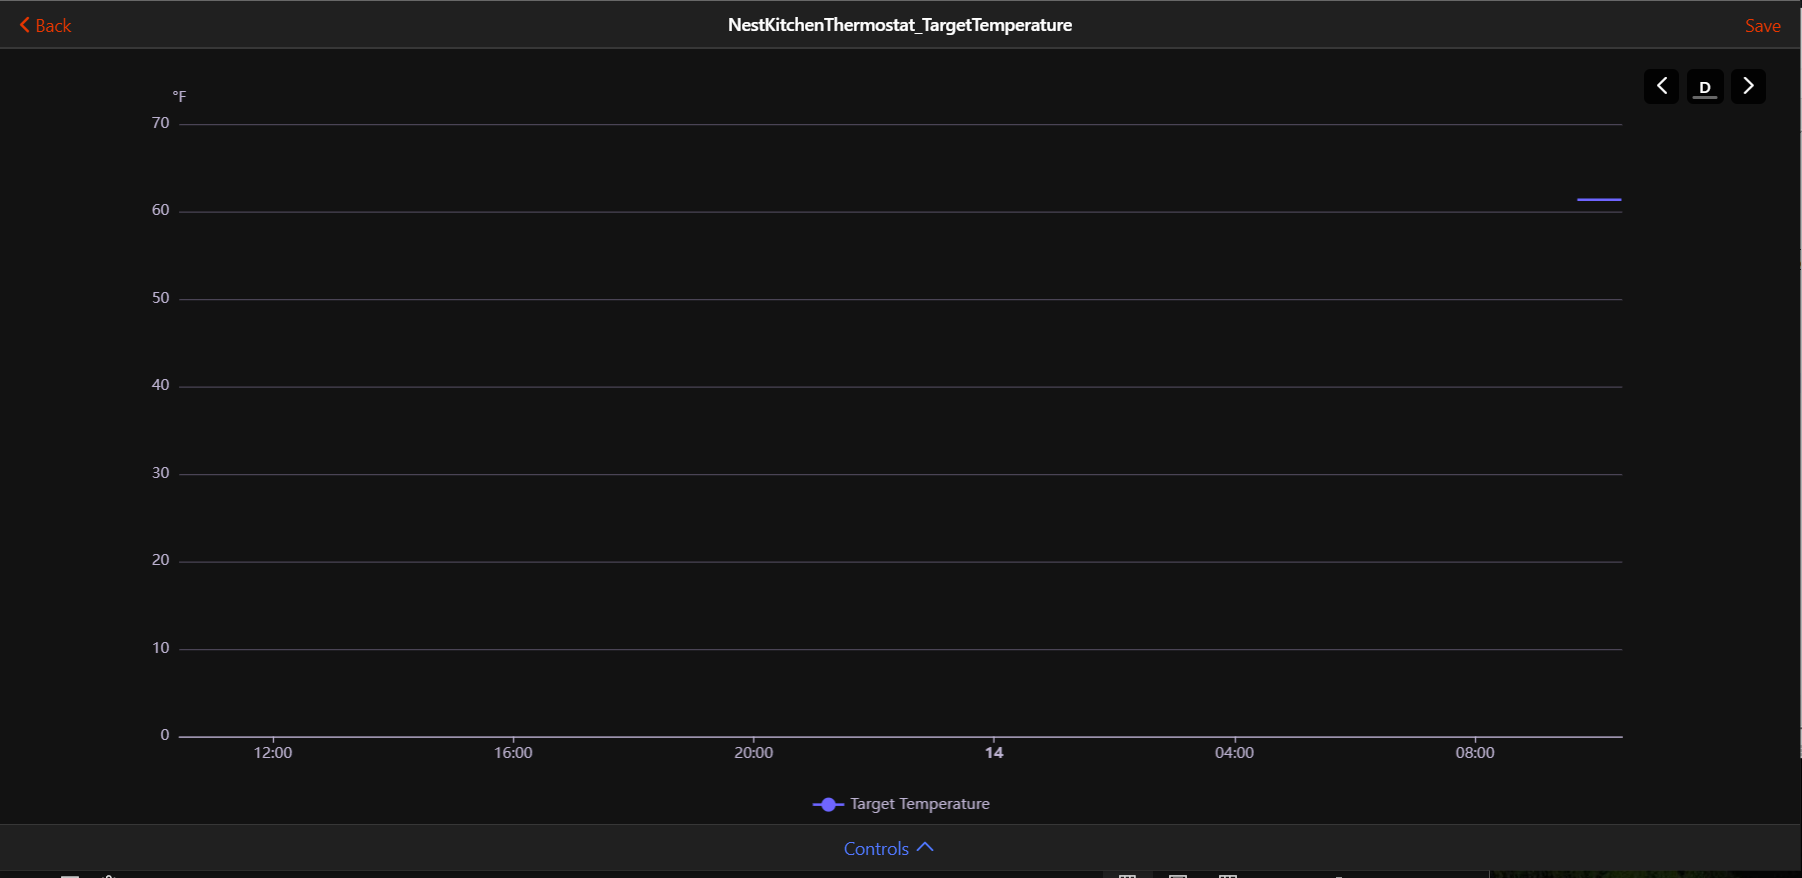Click the 08:00 time axis label
This screenshot has height=878, width=1802.
(x=1474, y=753)
